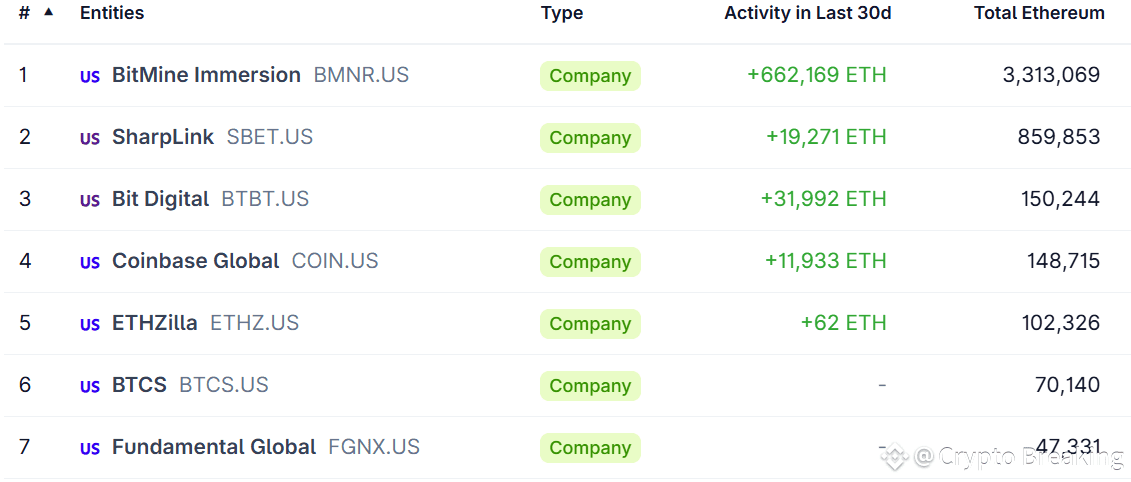Select the ETHZilla company name
This screenshot has width=1131, height=482.
click(x=155, y=323)
